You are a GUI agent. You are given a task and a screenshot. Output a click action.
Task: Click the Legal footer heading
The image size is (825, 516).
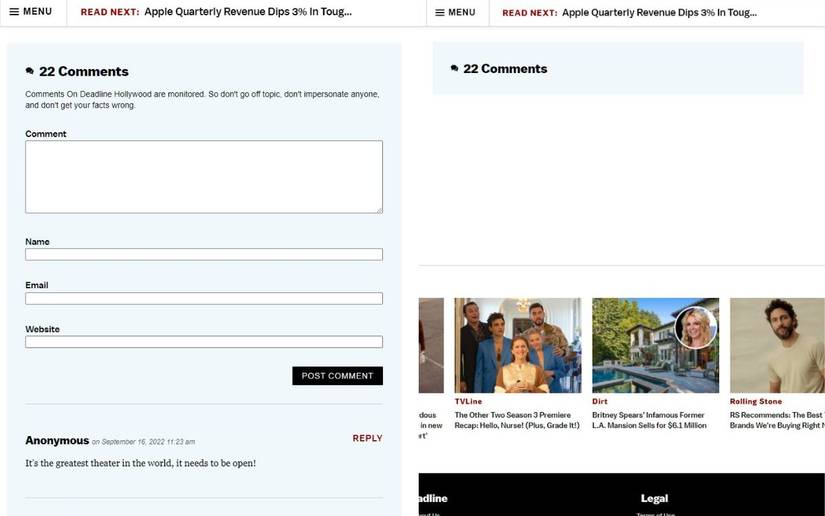click(654, 498)
